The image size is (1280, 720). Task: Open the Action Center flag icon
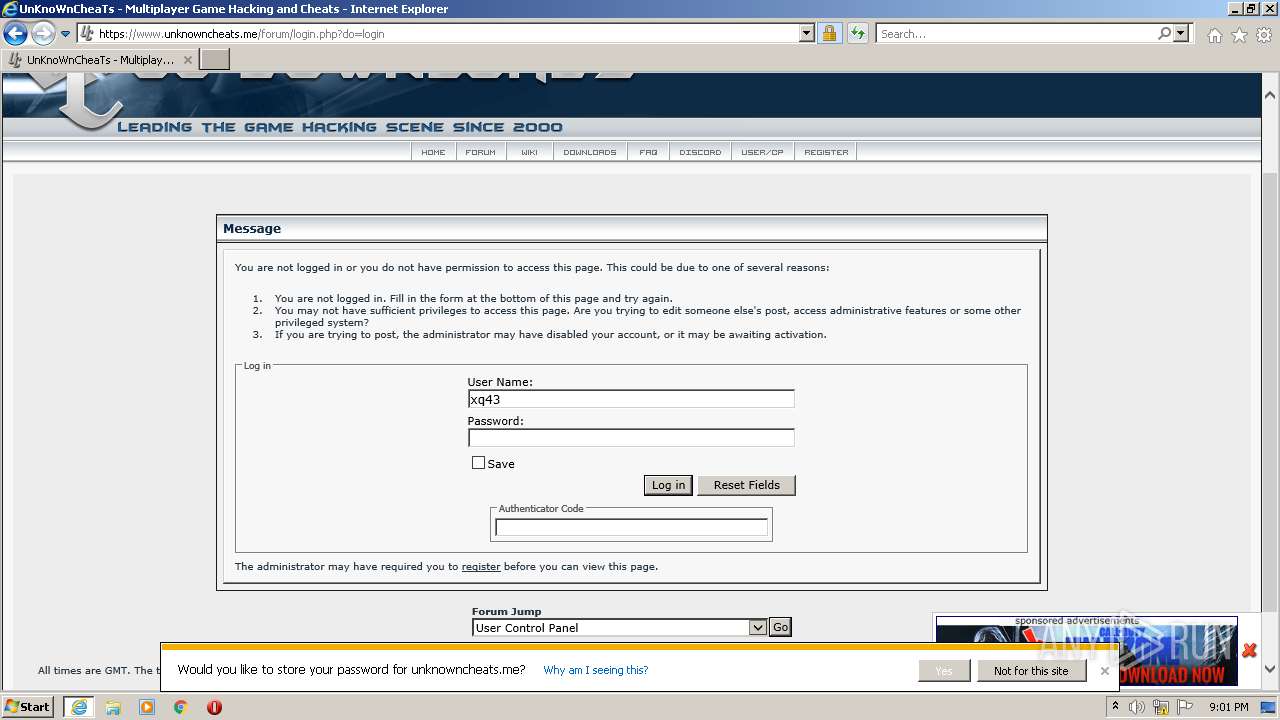tap(1183, 707)
